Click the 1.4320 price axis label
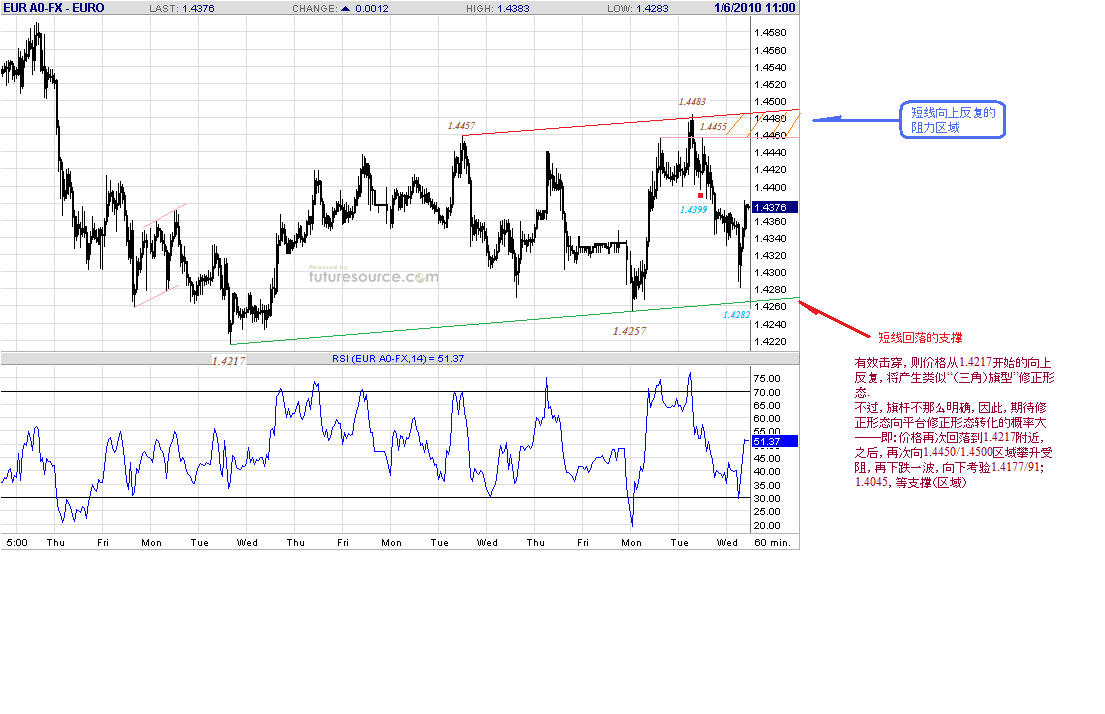Screen dimensions: 1105x714 pyautogui.click(x=770, y=255)
